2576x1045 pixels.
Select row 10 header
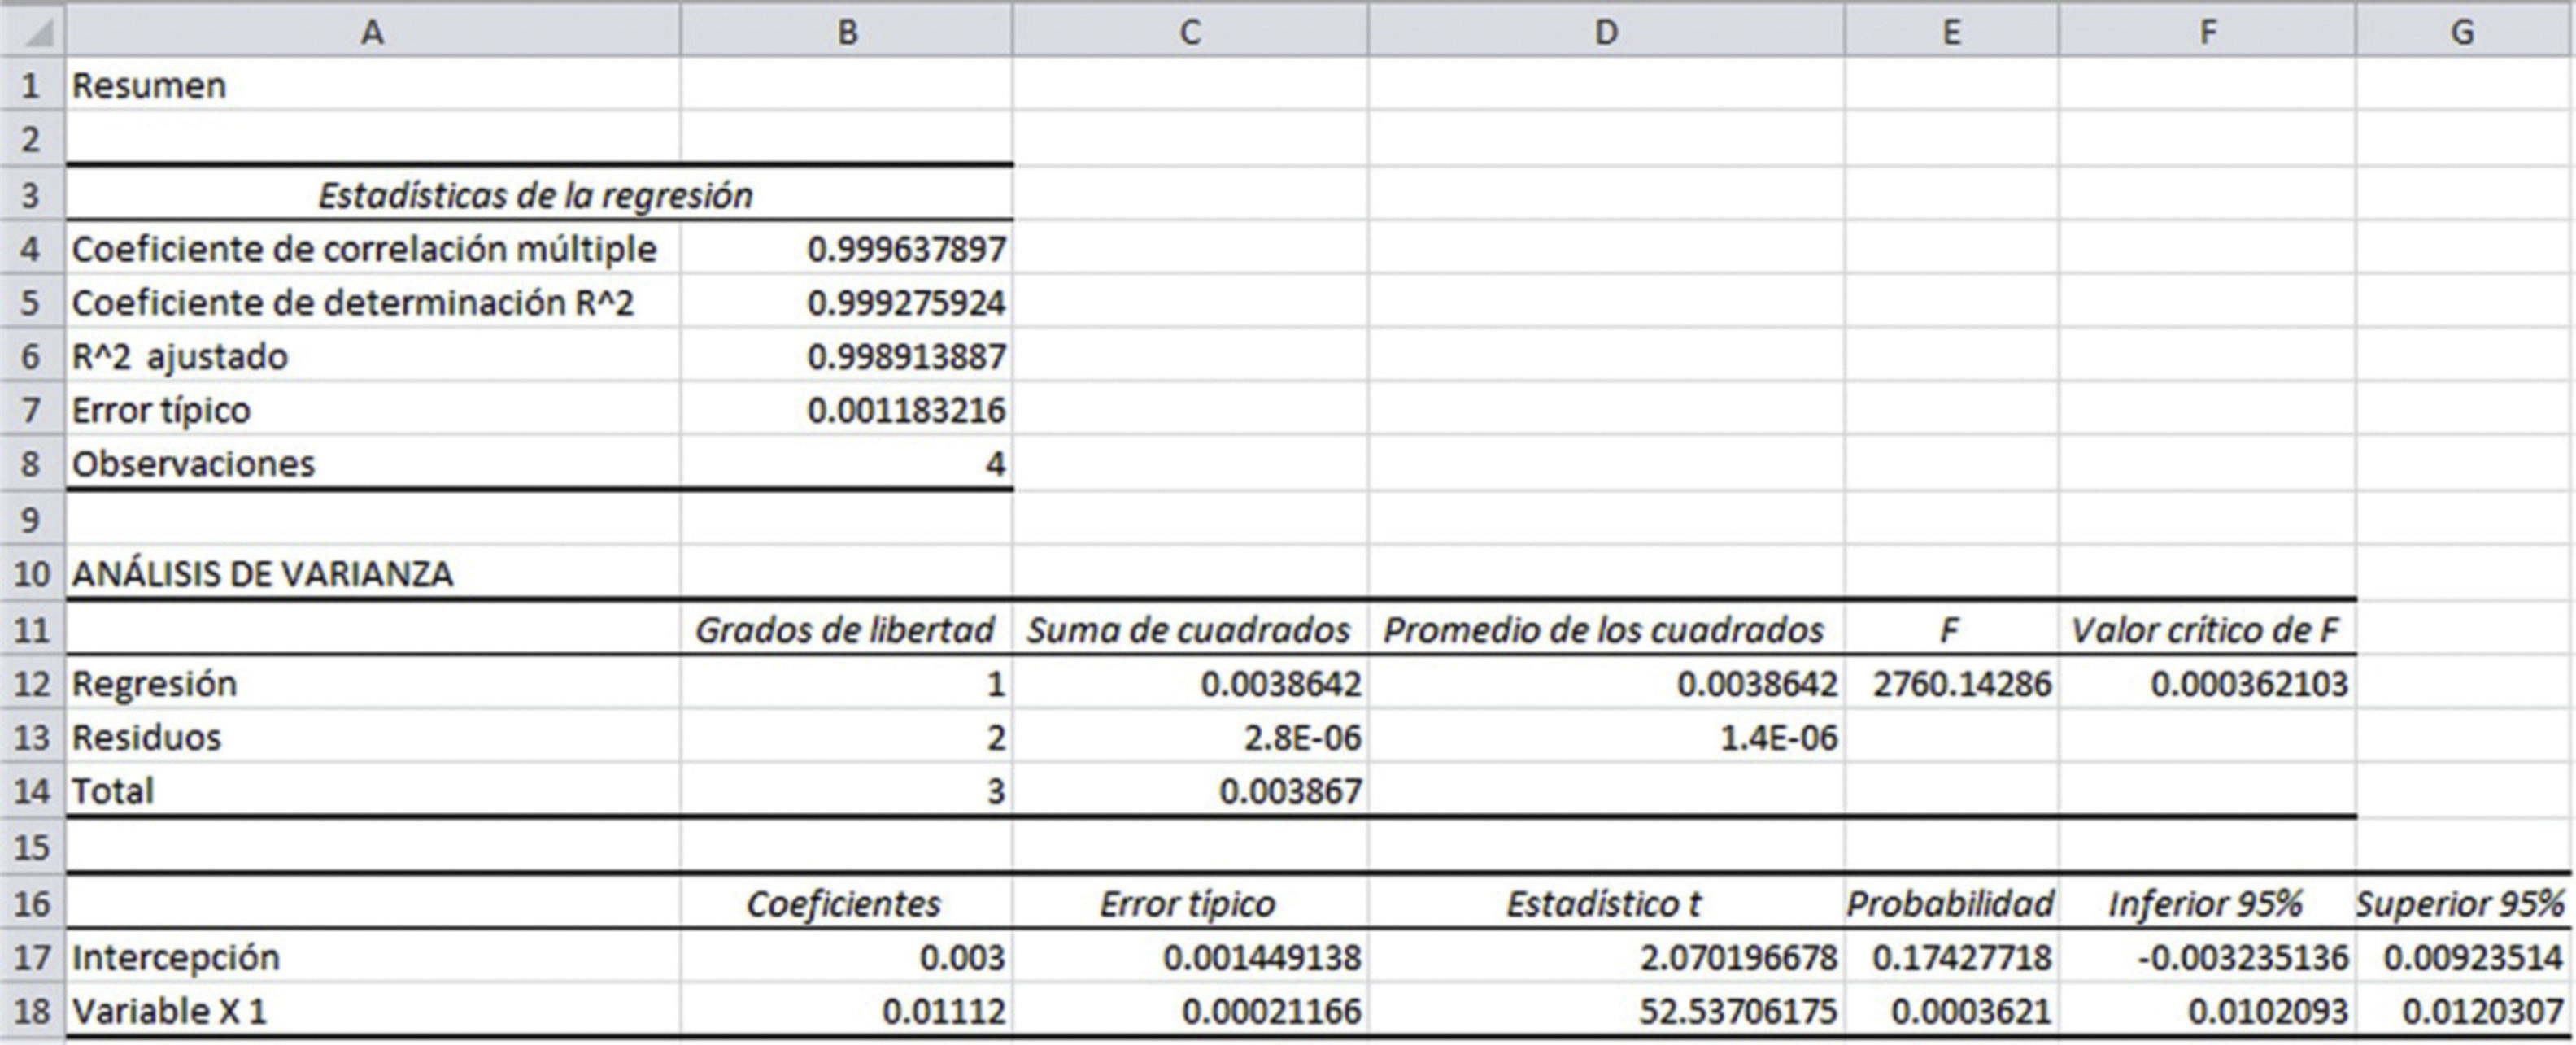pyautogui.click(x=32, y=574)
